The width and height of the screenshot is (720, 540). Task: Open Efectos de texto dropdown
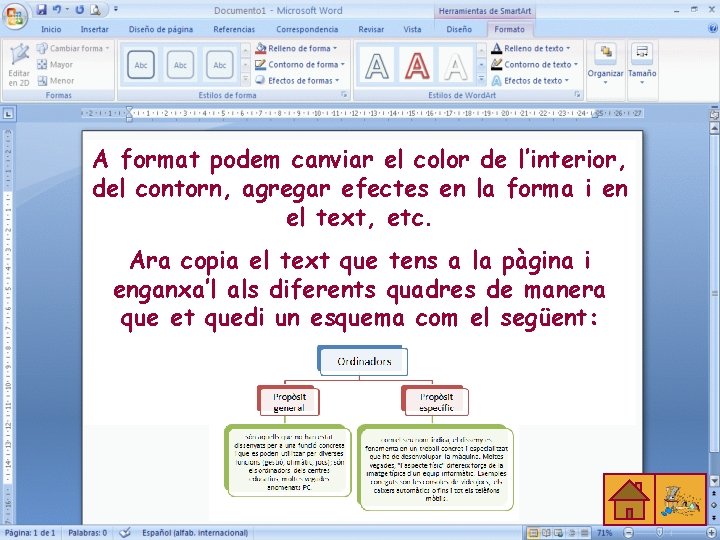530,81
